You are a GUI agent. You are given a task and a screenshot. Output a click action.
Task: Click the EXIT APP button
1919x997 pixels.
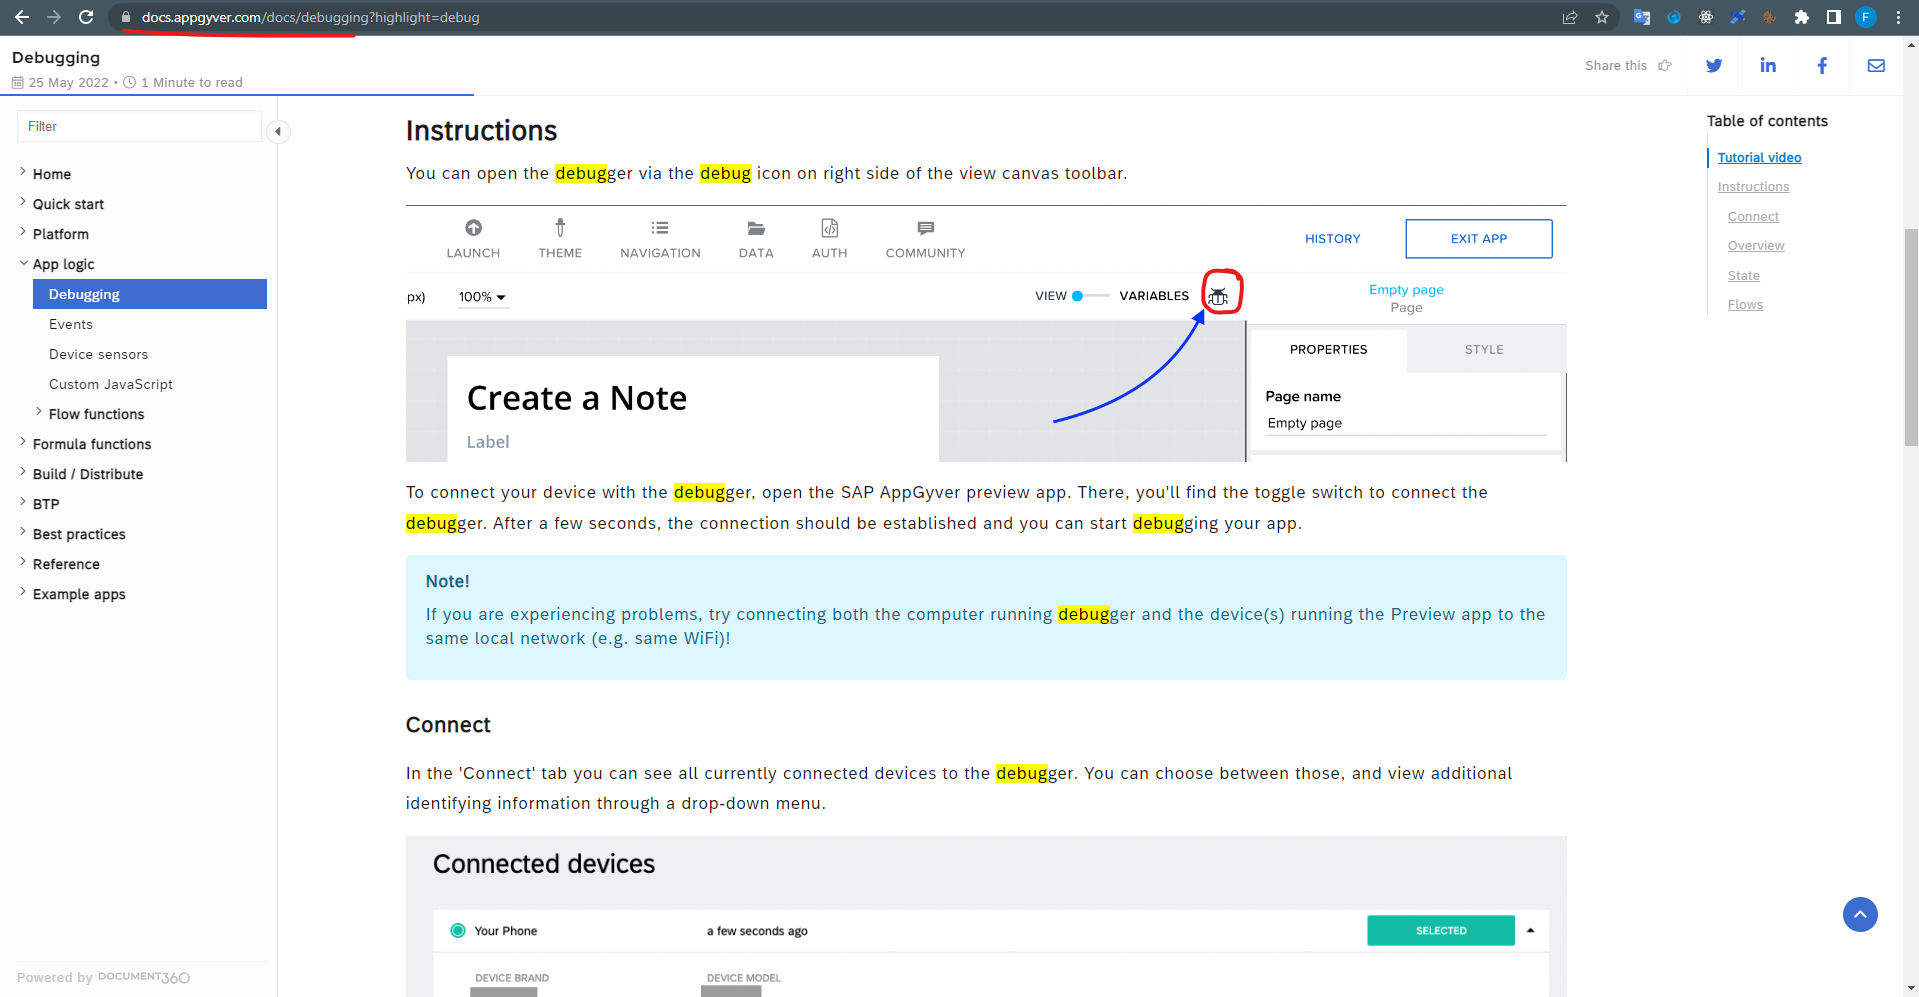tap(1478, 239)
